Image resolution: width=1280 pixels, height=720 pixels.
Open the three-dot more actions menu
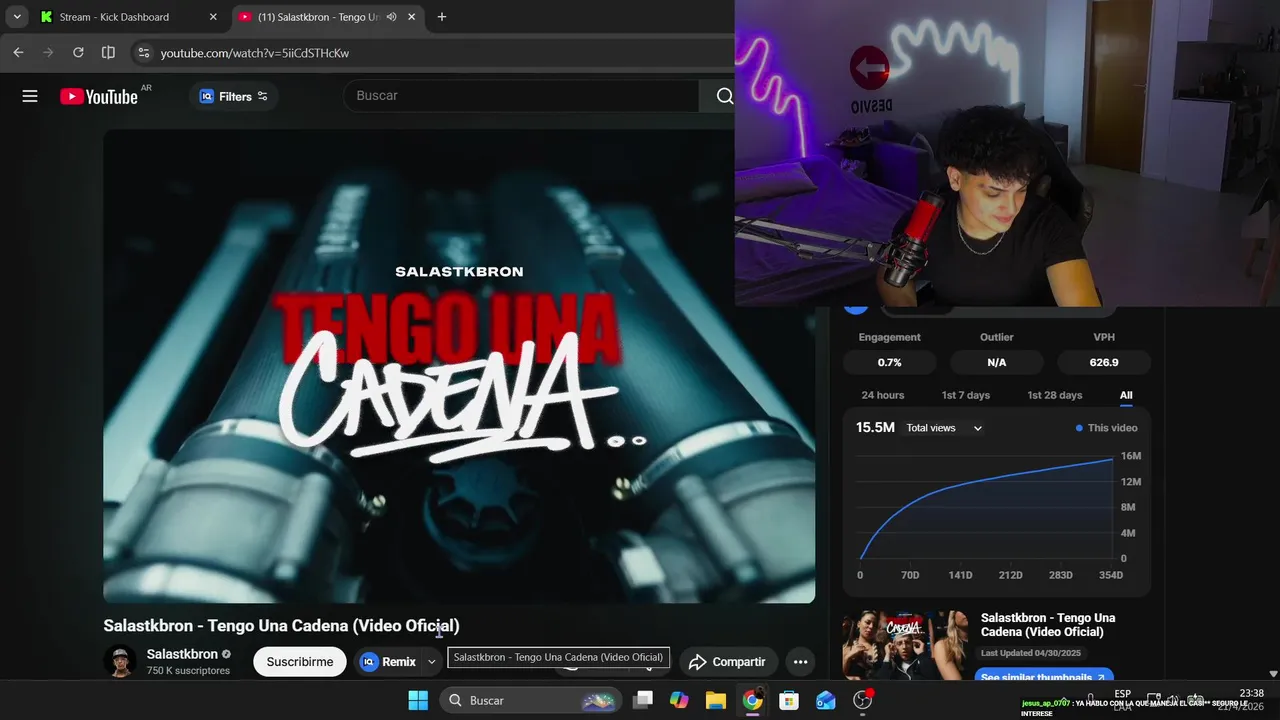(800, 662)
